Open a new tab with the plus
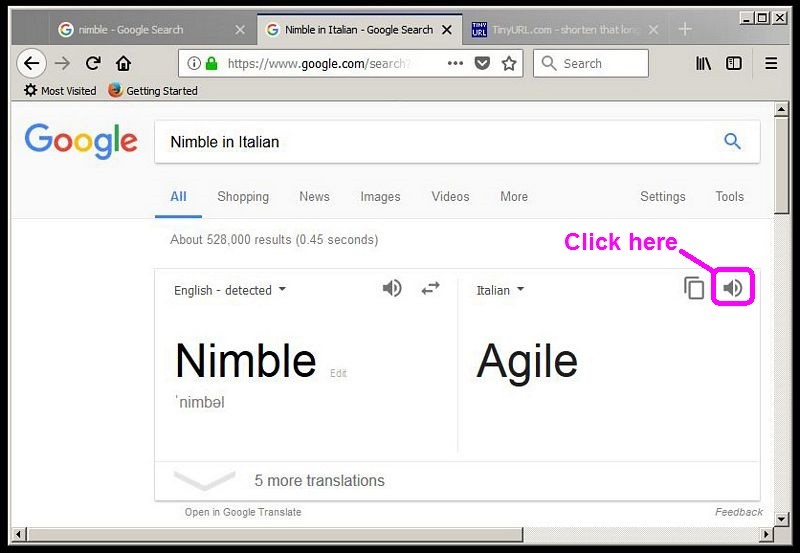The image size is (800, 553). [685, 30]
